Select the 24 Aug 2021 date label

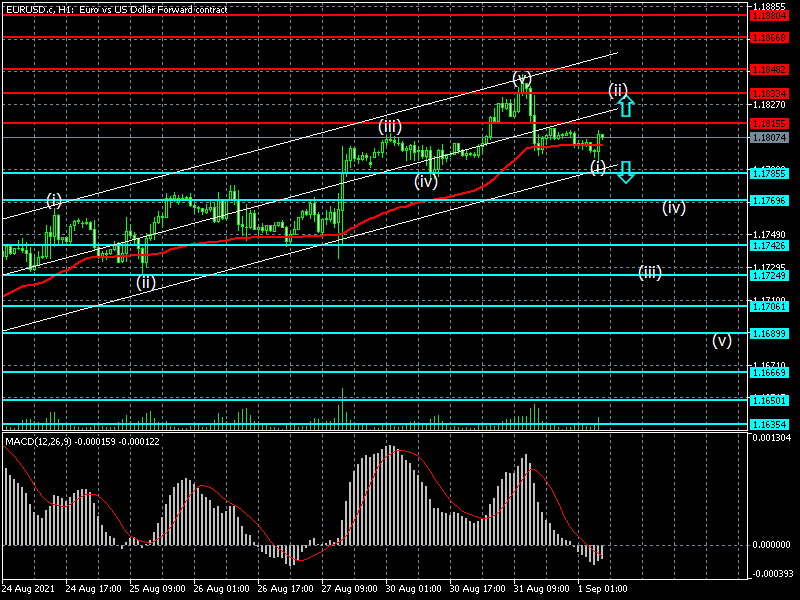coord(28,588)
